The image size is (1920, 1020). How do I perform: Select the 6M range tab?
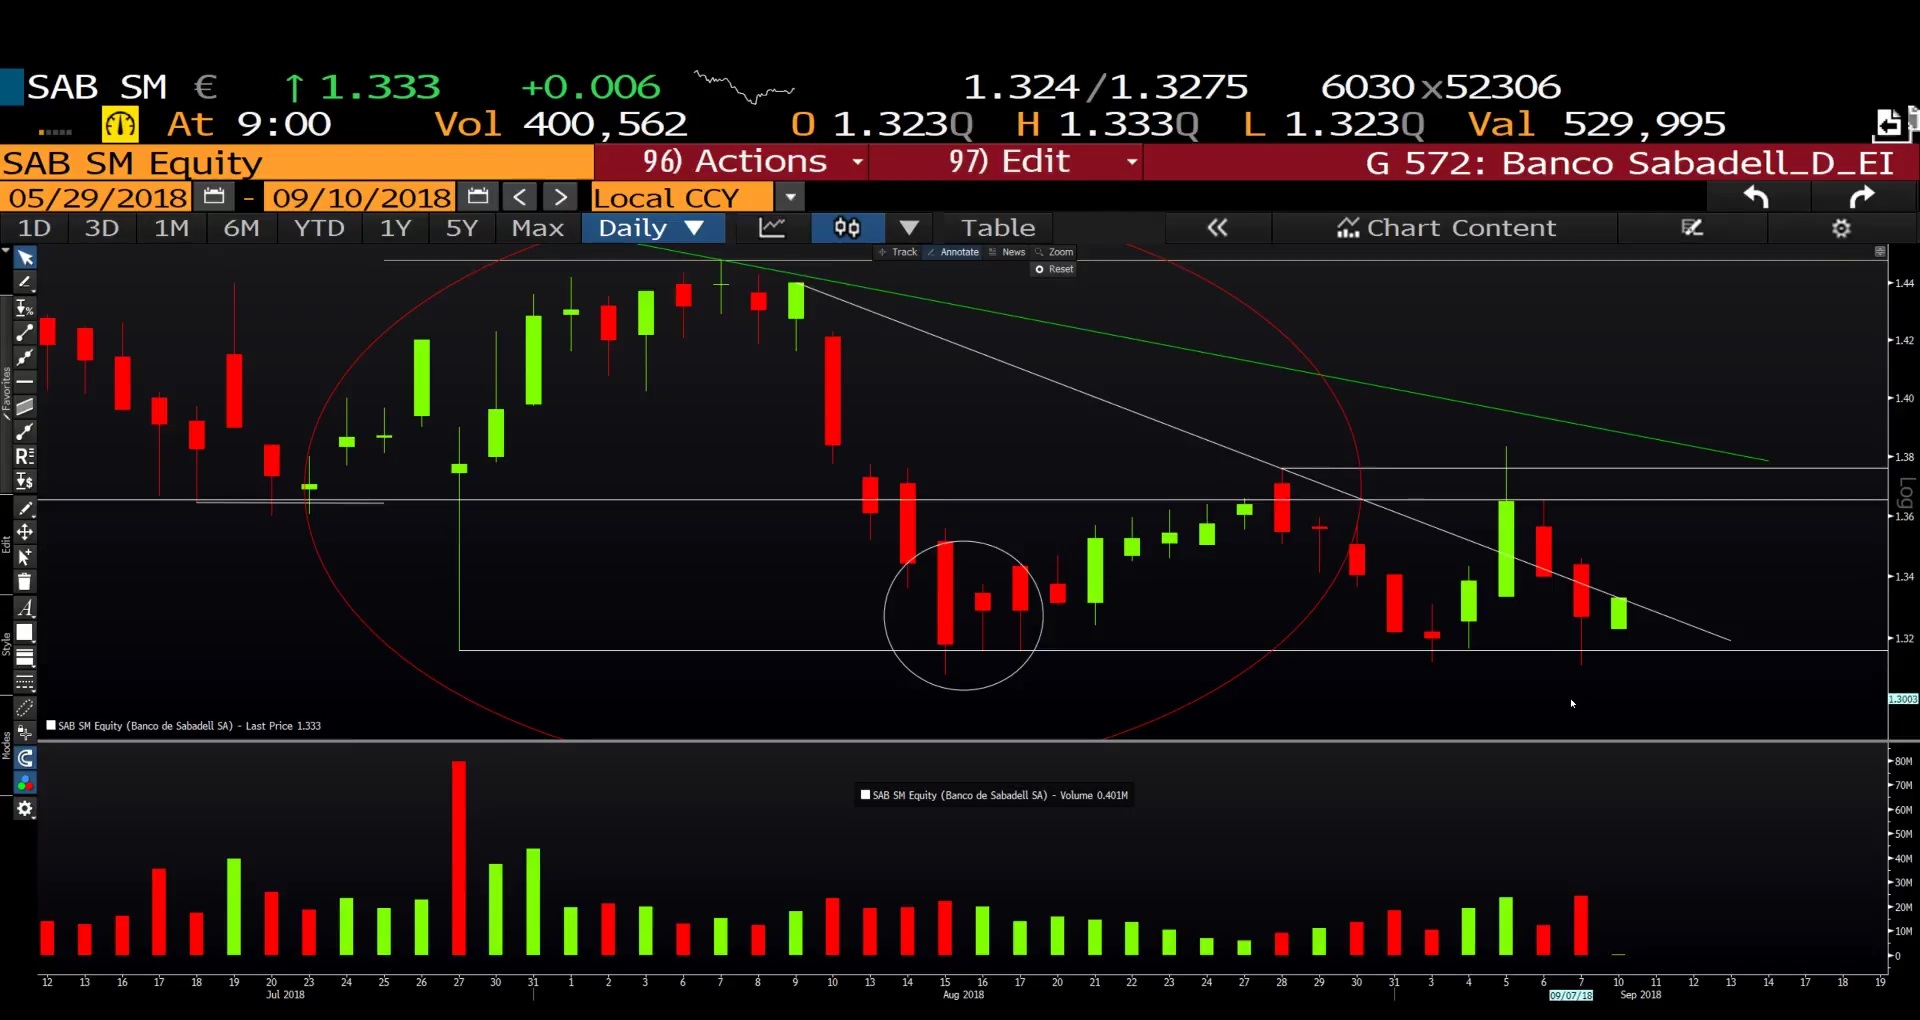point(241,228)
